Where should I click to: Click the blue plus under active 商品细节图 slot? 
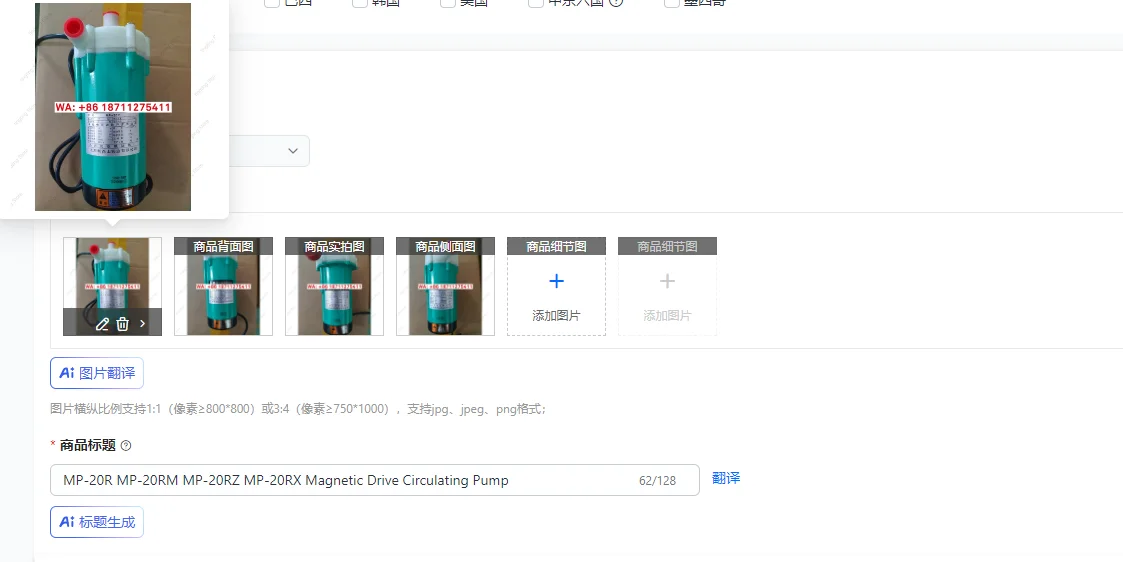tap(556, 281)
